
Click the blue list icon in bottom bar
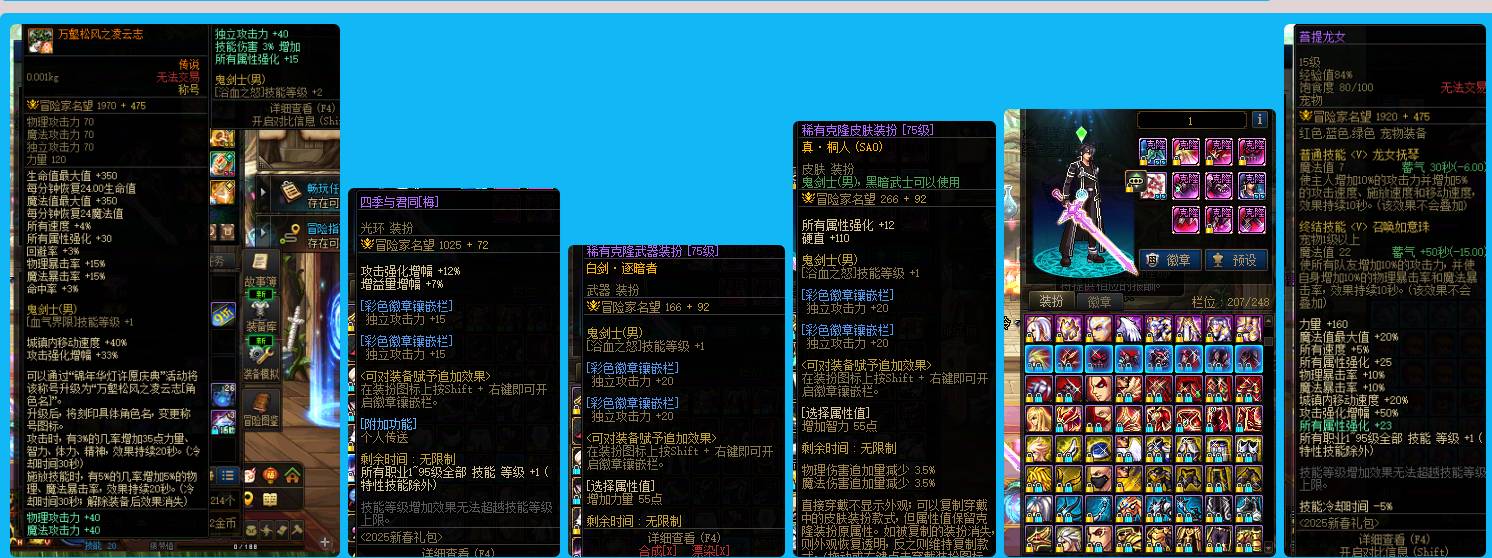coord(230,474)
